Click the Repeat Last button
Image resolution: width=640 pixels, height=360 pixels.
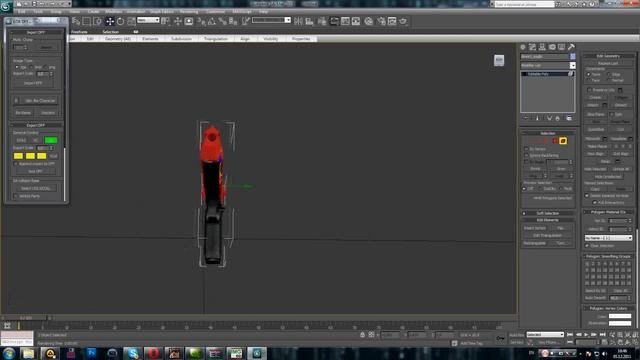click(608, 64)
